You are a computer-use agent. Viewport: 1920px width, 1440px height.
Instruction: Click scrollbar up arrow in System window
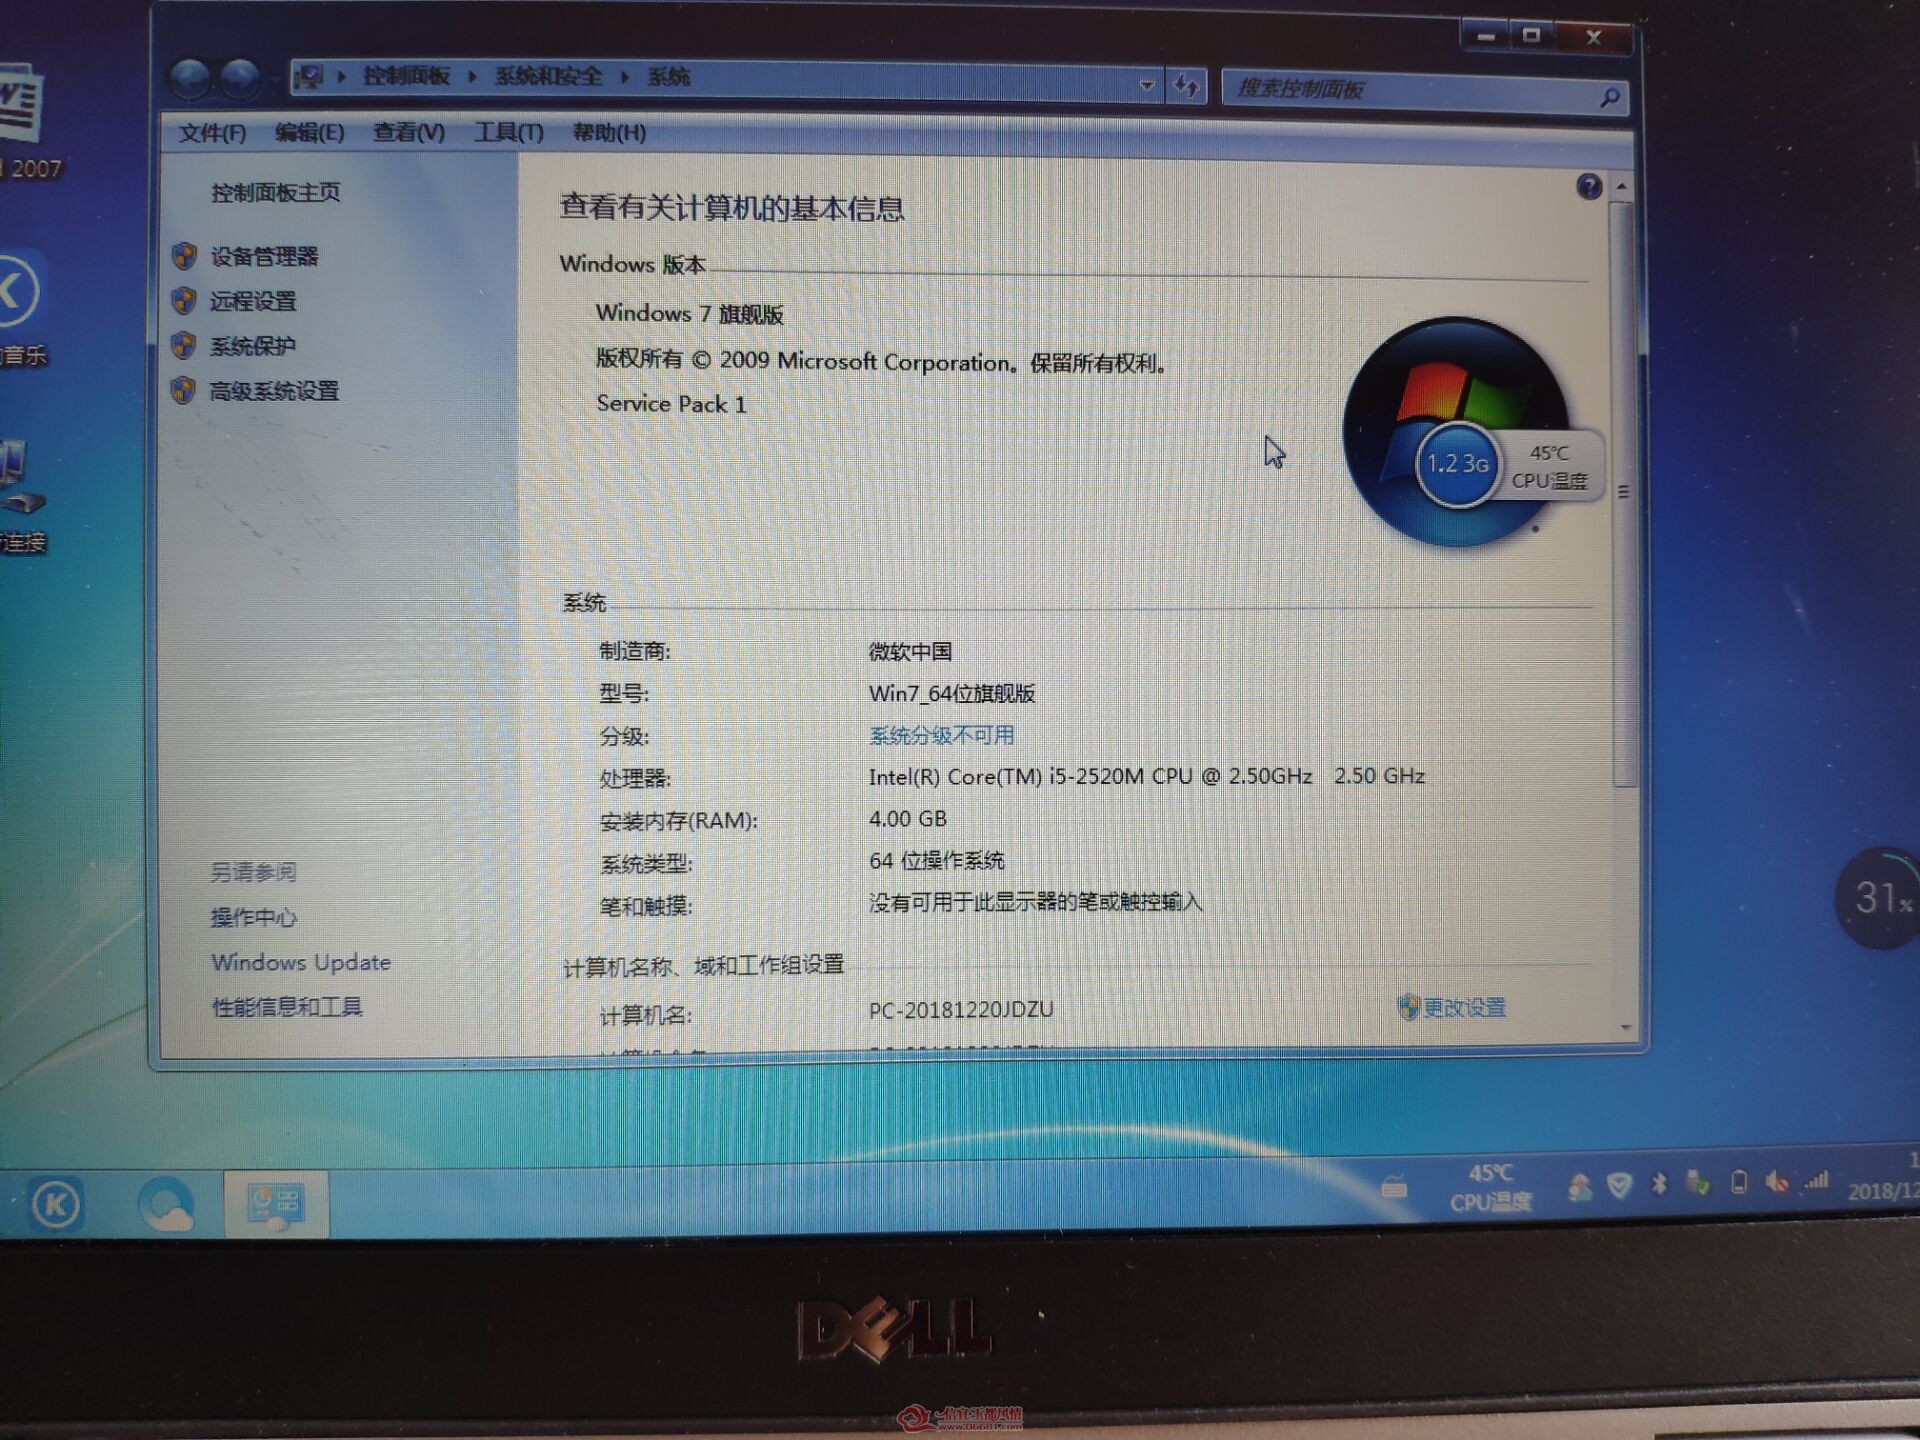coord(1621,187)
